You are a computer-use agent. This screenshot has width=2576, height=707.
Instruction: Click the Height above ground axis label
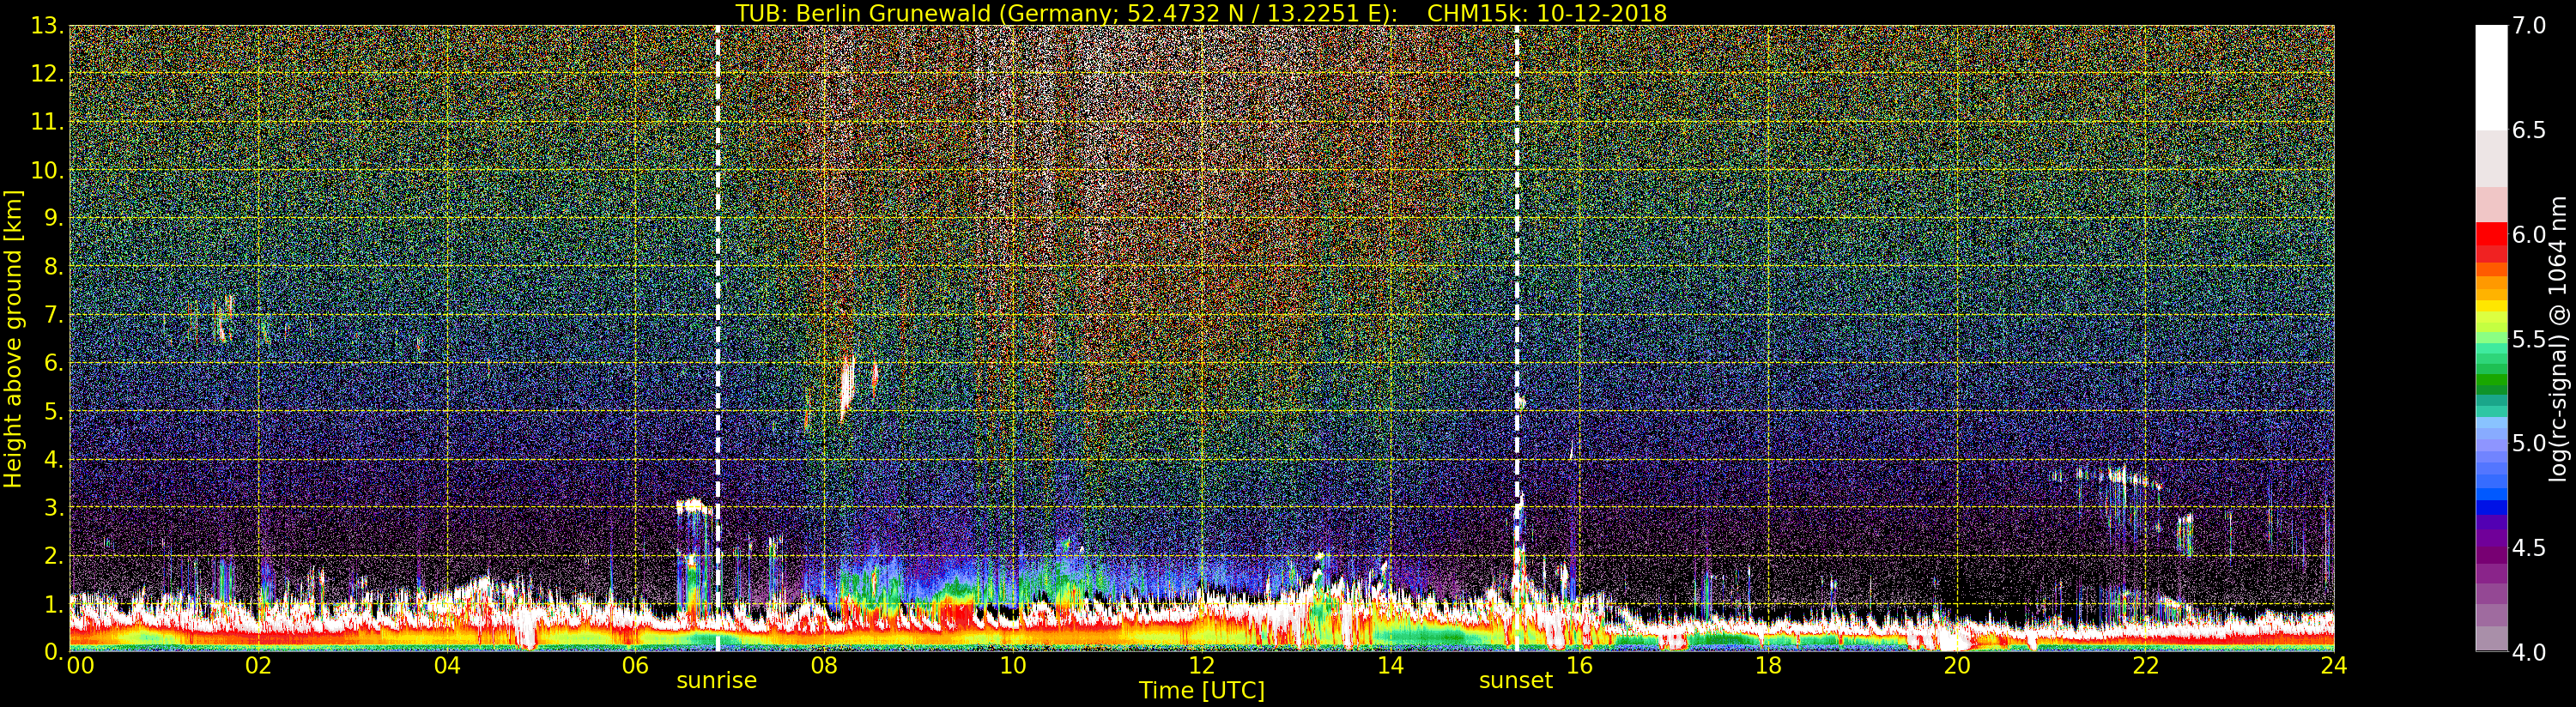[x=13, y=338]
